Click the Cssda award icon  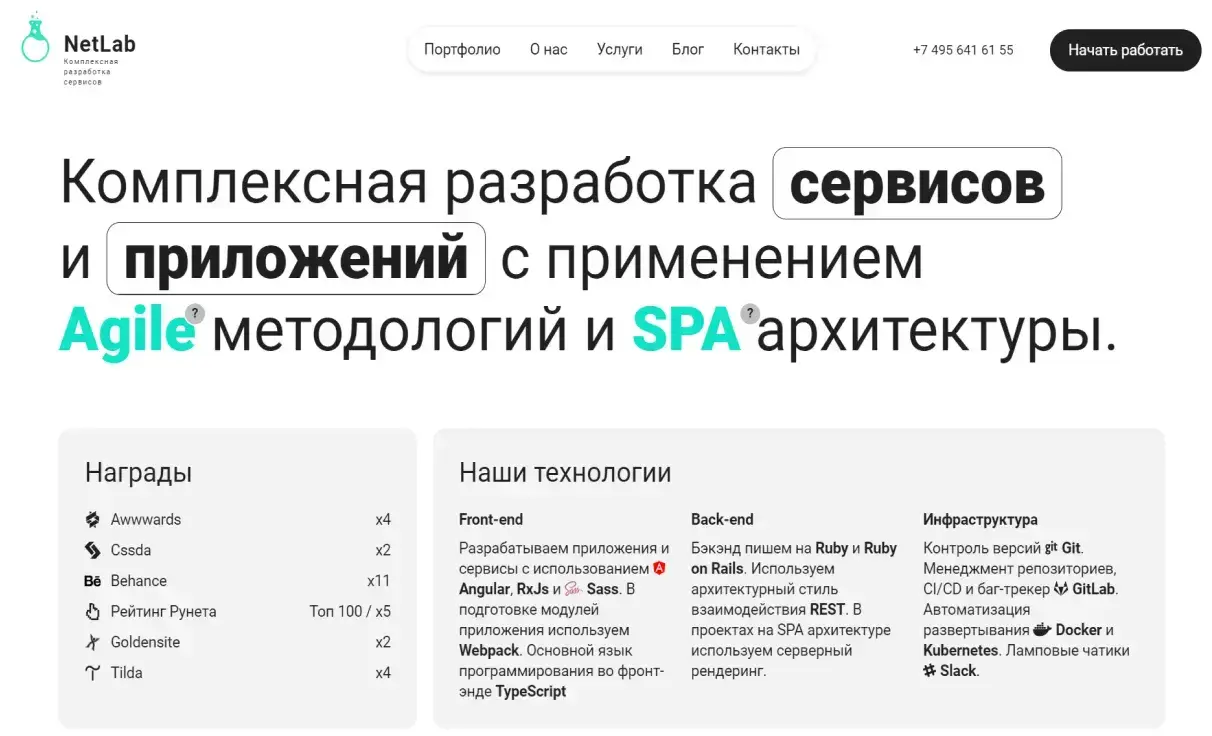pyautogui.click(x=93, y=550)
